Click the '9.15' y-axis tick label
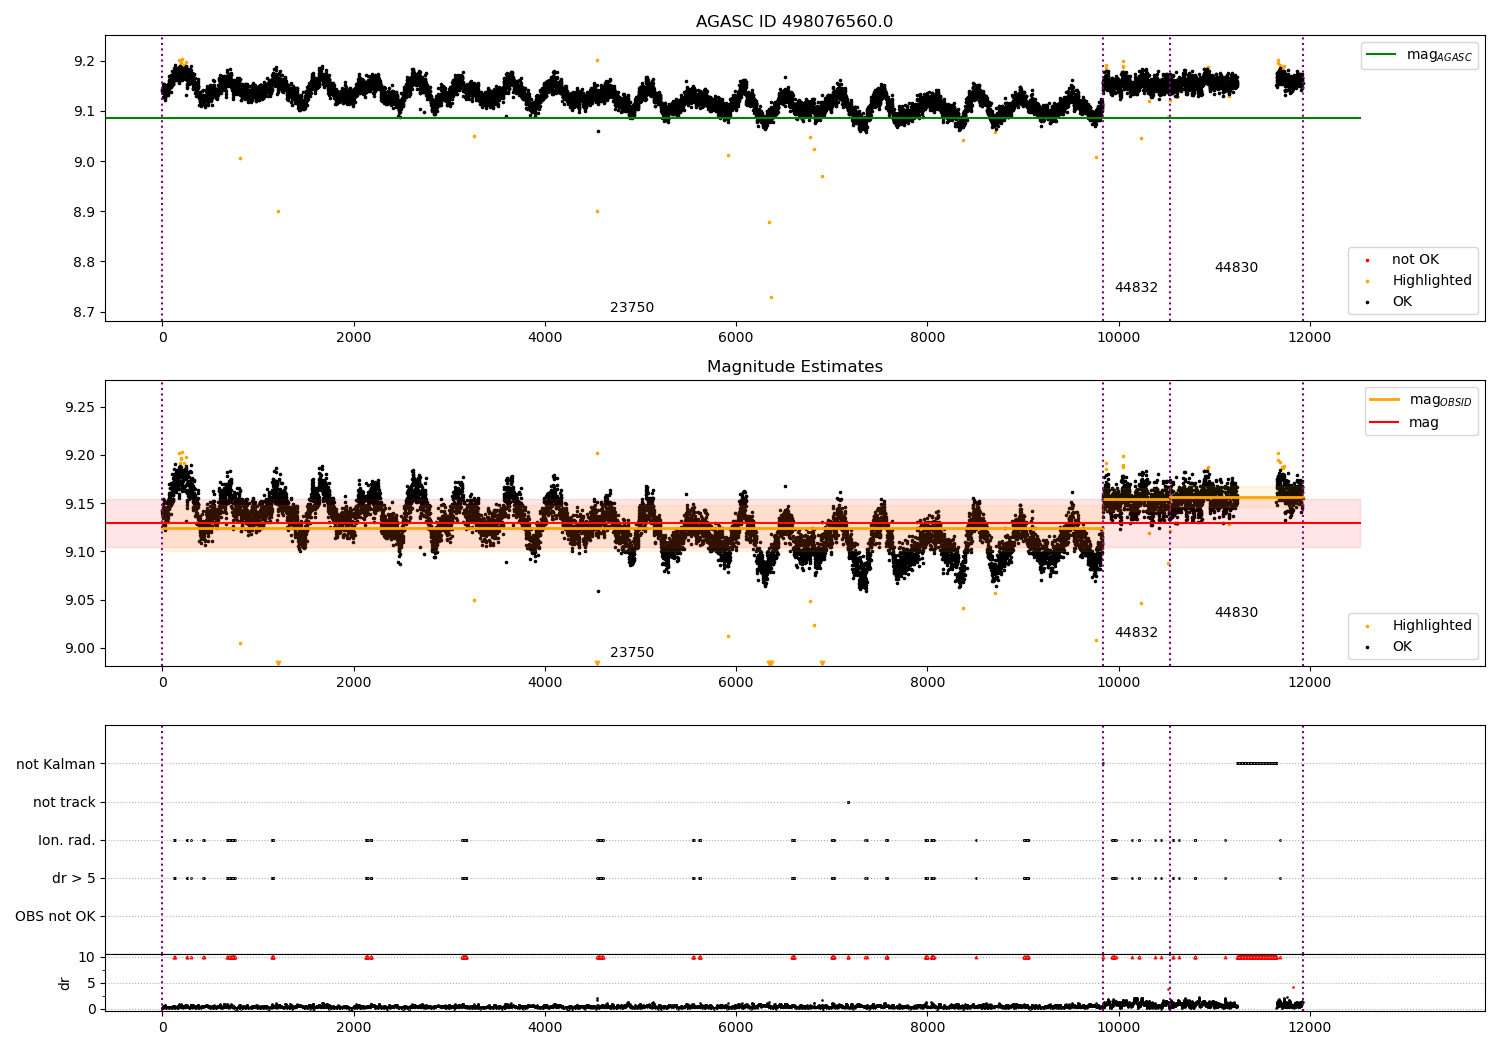1500x1050 pixels. click(x=80, y=504)
